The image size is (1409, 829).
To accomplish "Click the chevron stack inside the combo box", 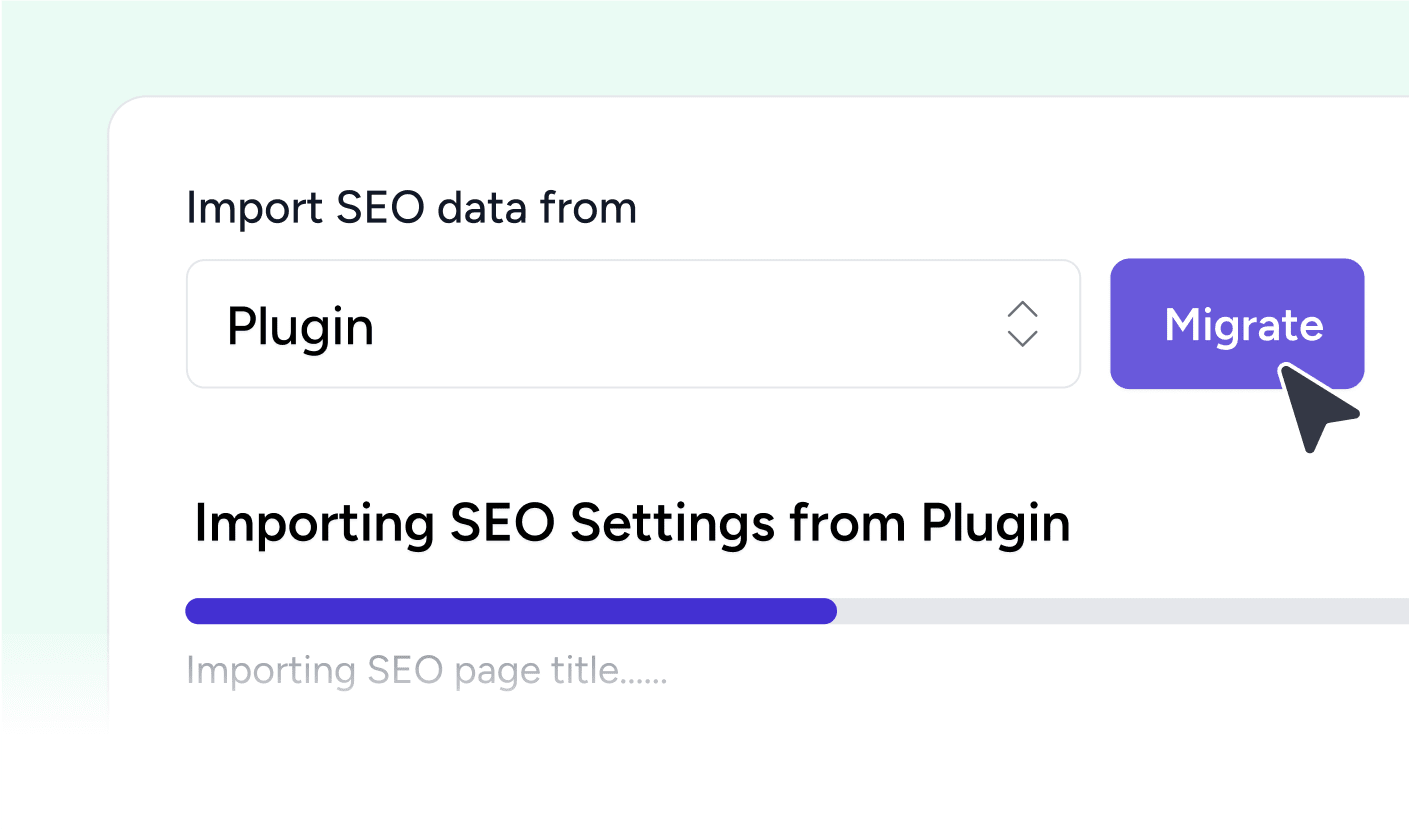I will tap(1022, 324).
